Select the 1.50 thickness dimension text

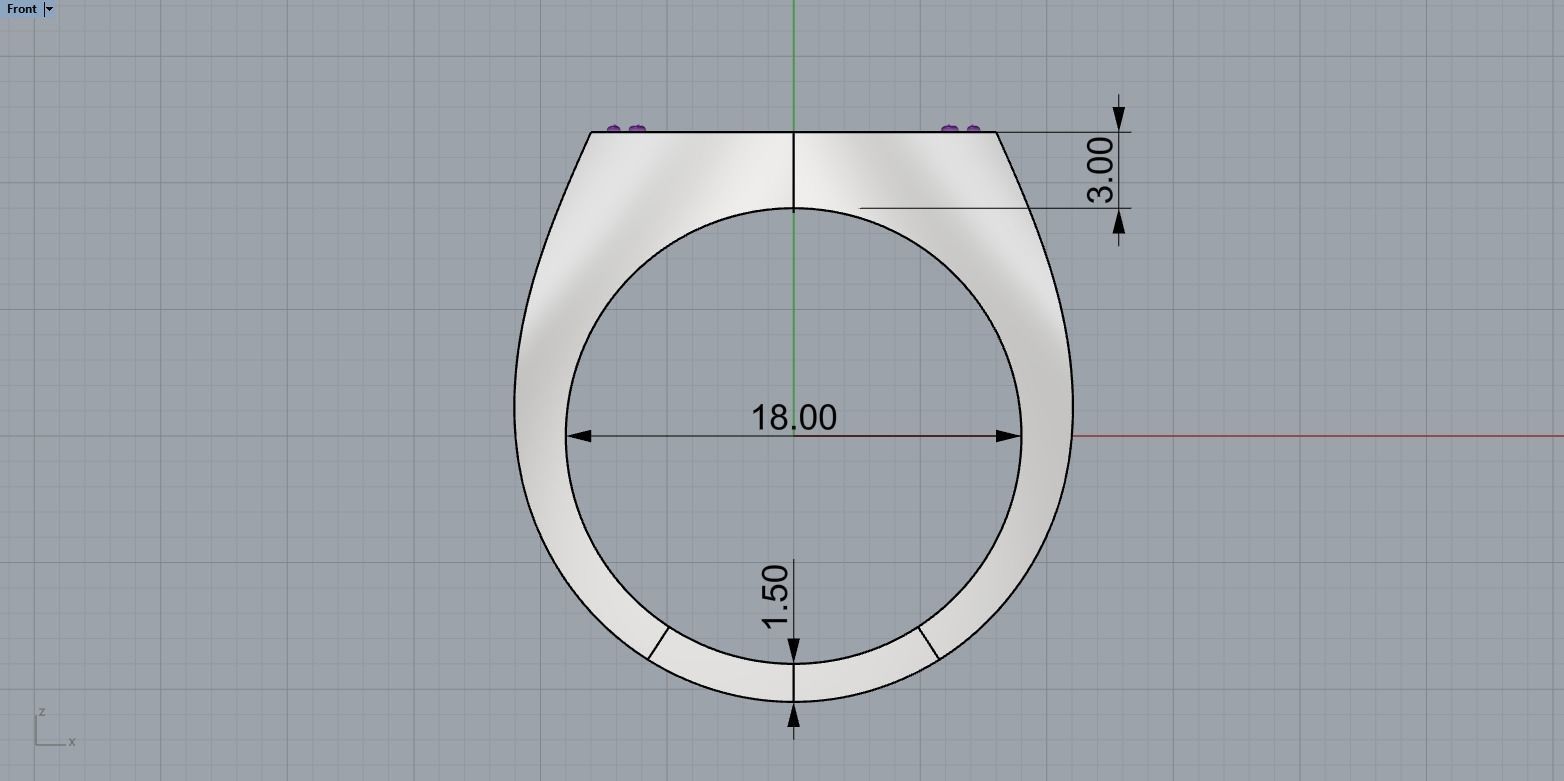pyautogui.click(x=775, y=597)
